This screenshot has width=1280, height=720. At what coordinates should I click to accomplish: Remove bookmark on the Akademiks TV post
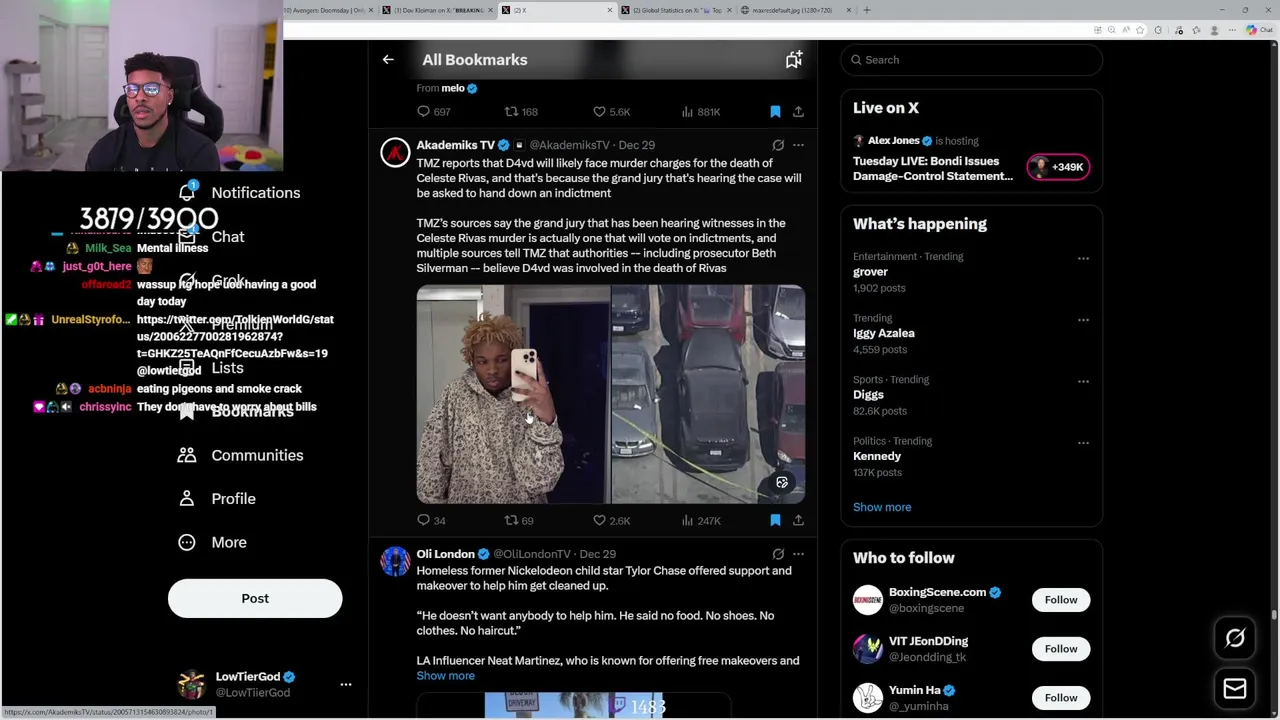(x=775, y=520)
